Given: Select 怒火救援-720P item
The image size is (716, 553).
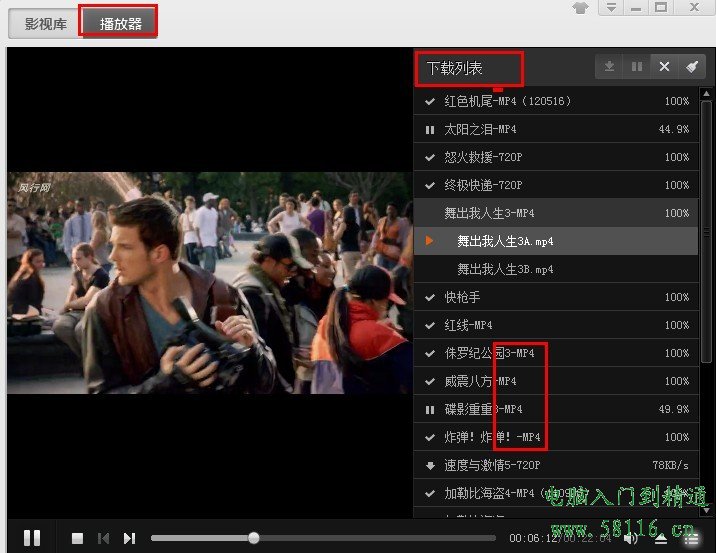Looking at the screenshot, I should pos(556,157).
